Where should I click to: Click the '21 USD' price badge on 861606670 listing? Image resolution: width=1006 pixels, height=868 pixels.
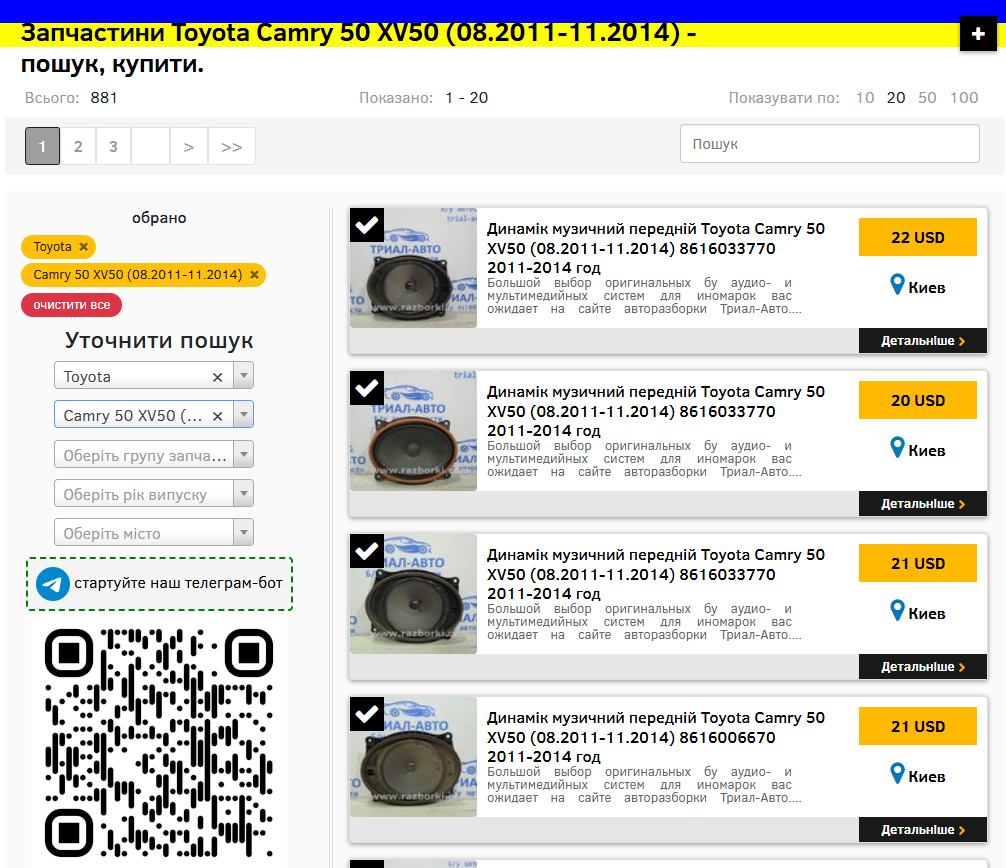917,726
